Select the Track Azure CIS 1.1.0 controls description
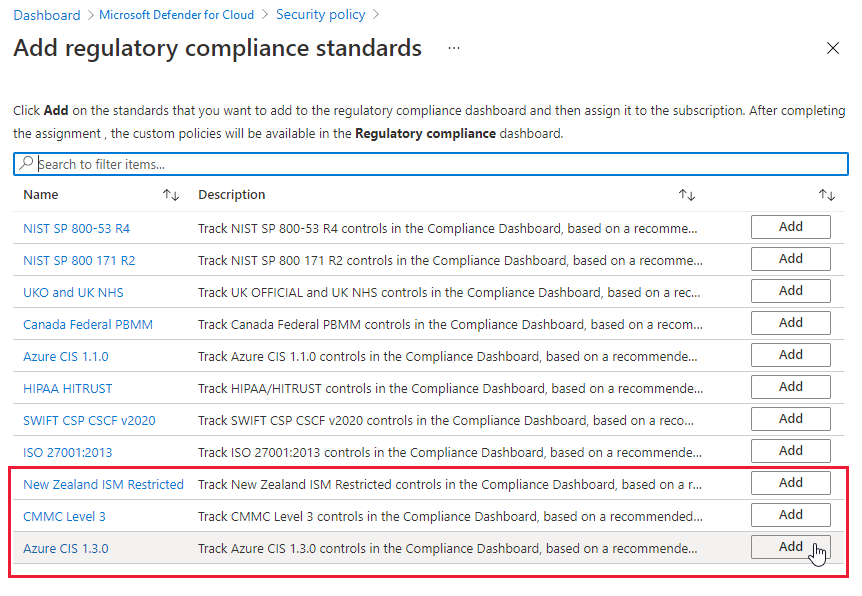The width and height of the screenshot is (862, 596). click(x=447, y=357)
